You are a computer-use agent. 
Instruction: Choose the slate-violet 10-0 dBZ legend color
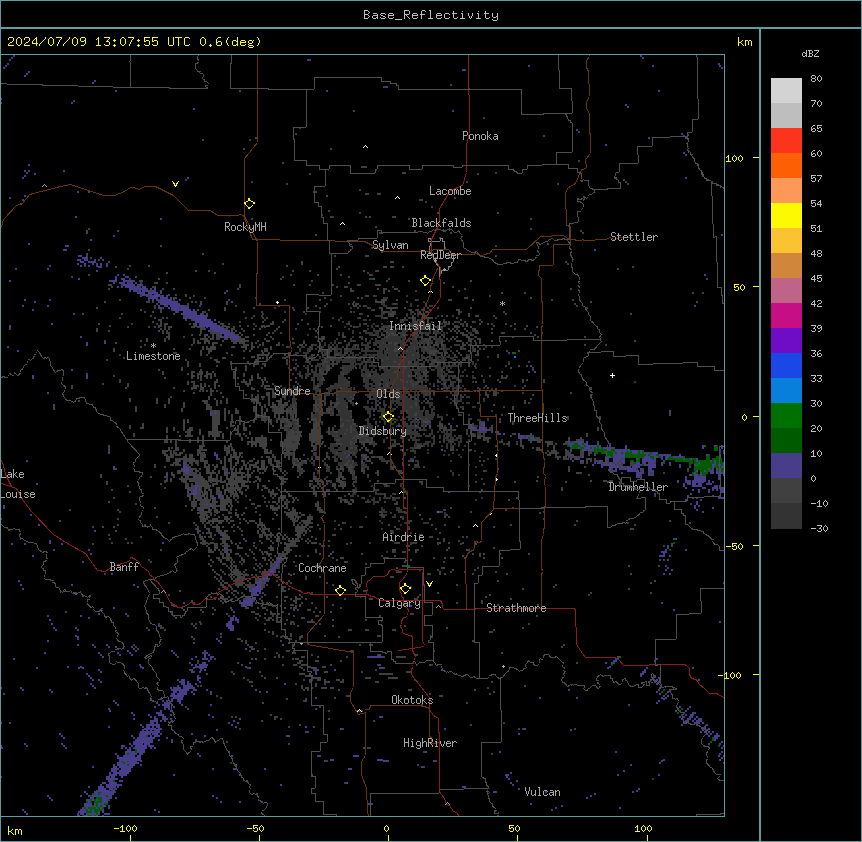786,466
